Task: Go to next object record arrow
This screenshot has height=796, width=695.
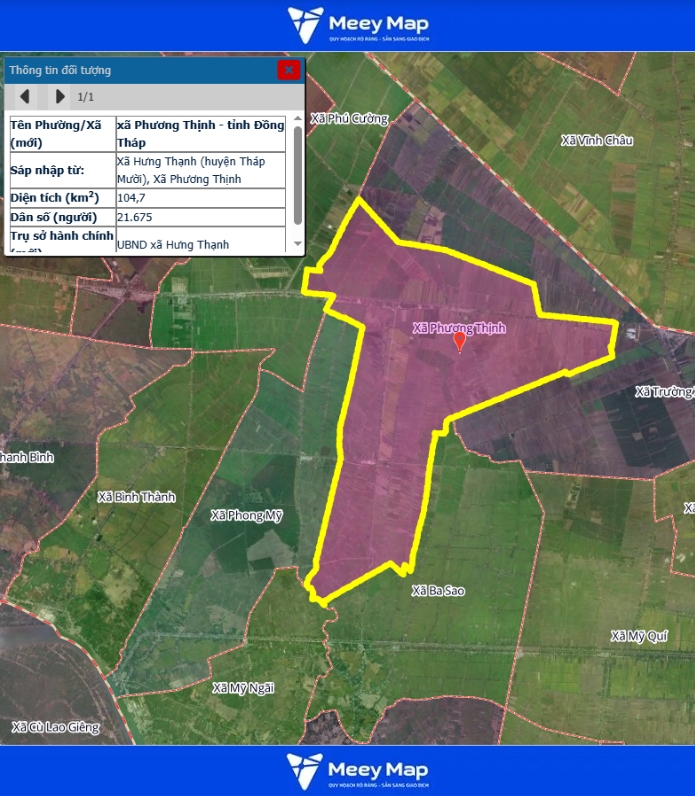Action: (x=60, y=97)
